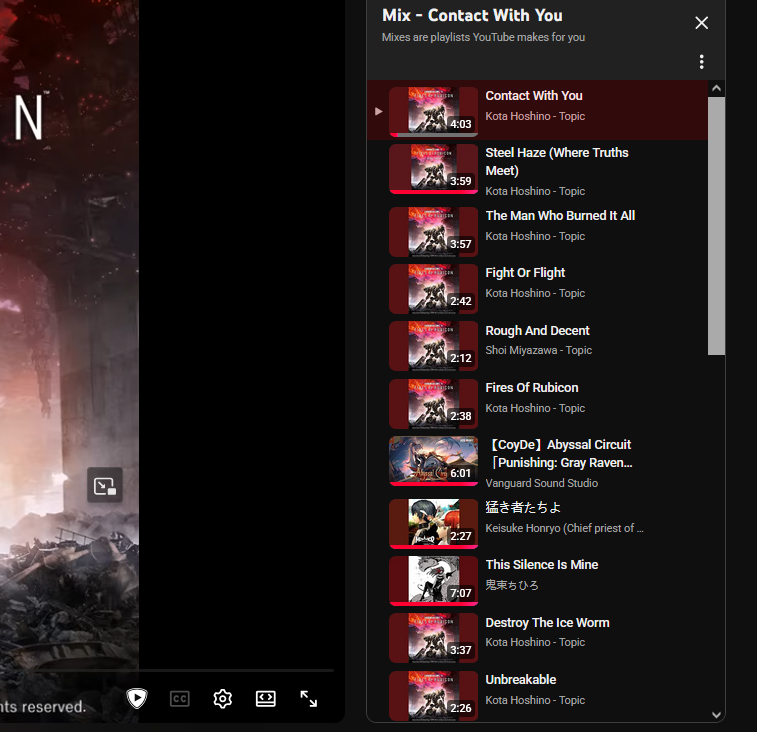Select the Contact With You title
The image size is (757, 732).
(x=534, y=96)
